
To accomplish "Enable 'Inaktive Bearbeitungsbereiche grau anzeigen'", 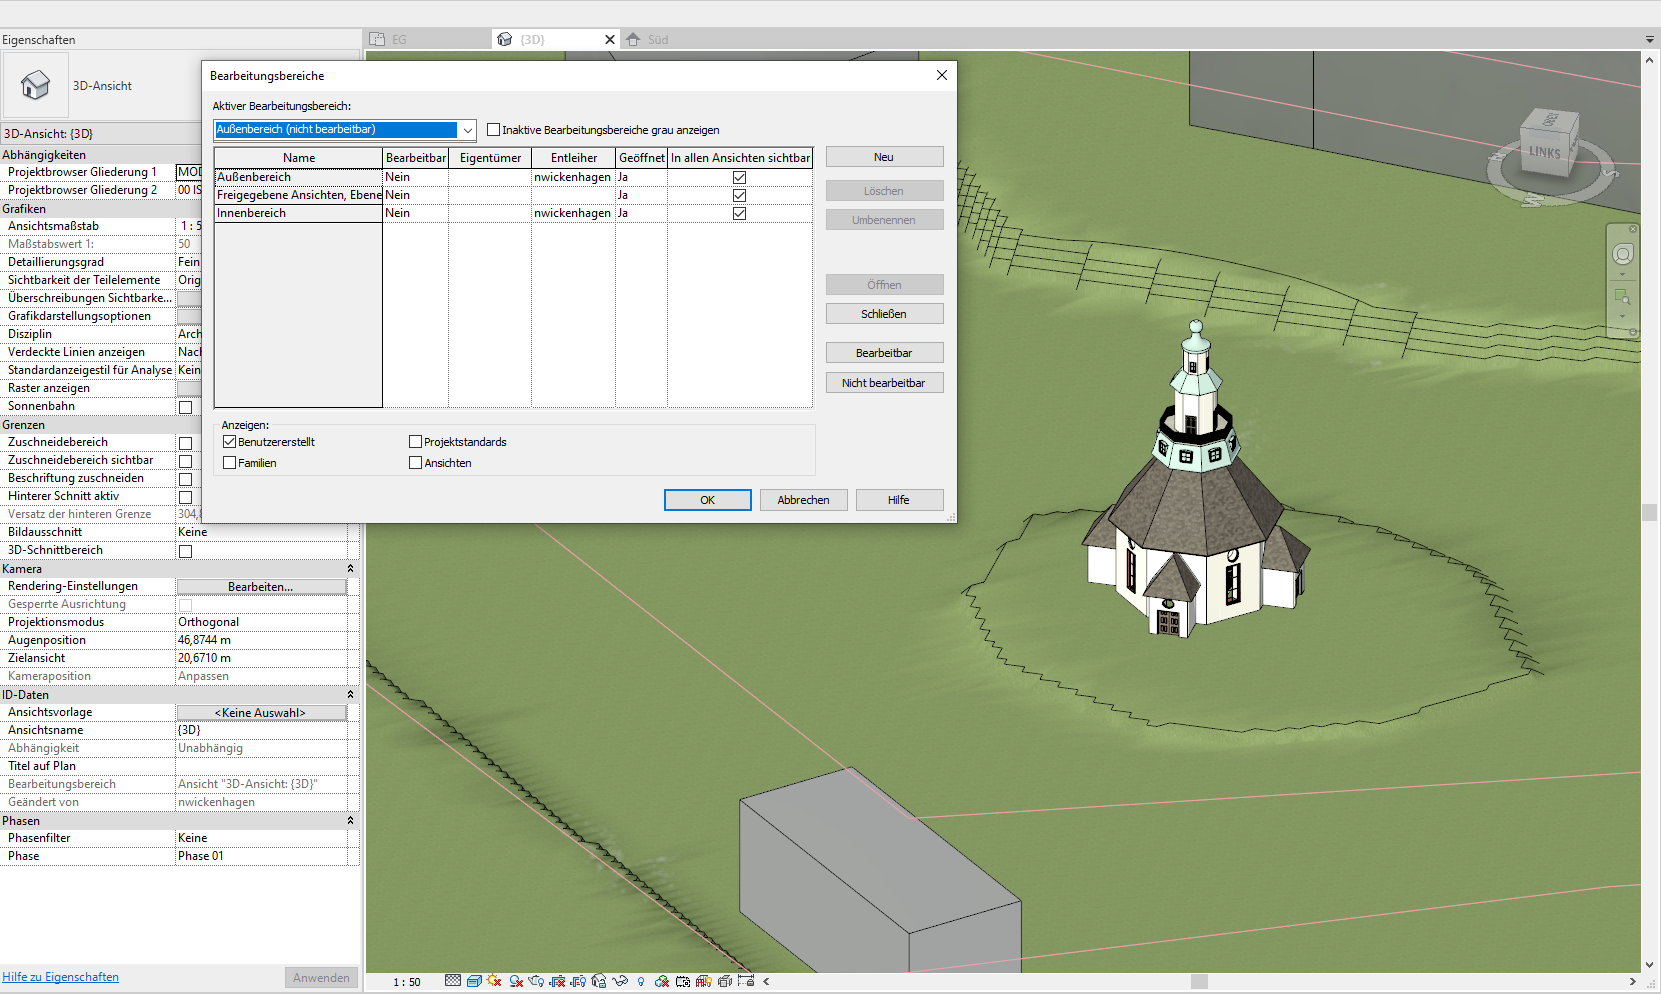I will (493, 129).
